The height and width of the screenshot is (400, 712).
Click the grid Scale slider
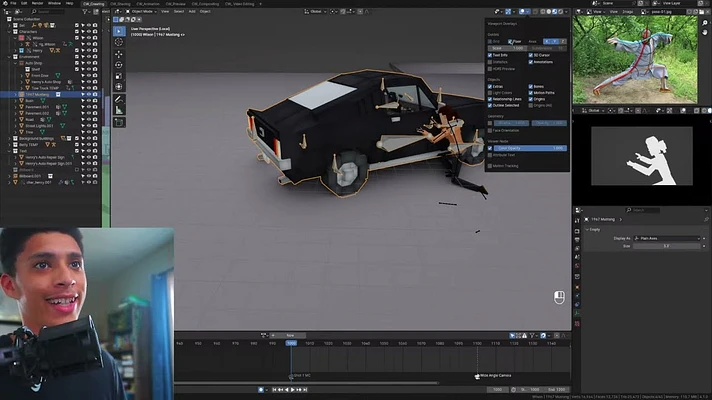(507, 48)
